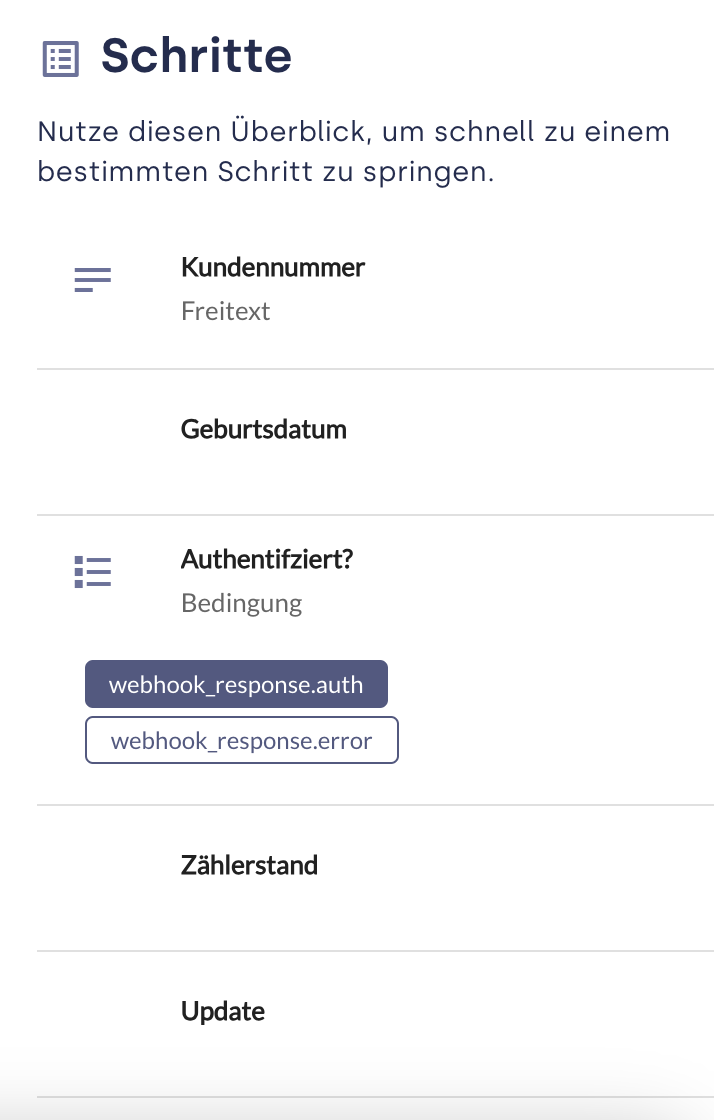This screenshot has width=714, height=1120.
Task: Click the word schnell in the description
Action: [484, 132]
